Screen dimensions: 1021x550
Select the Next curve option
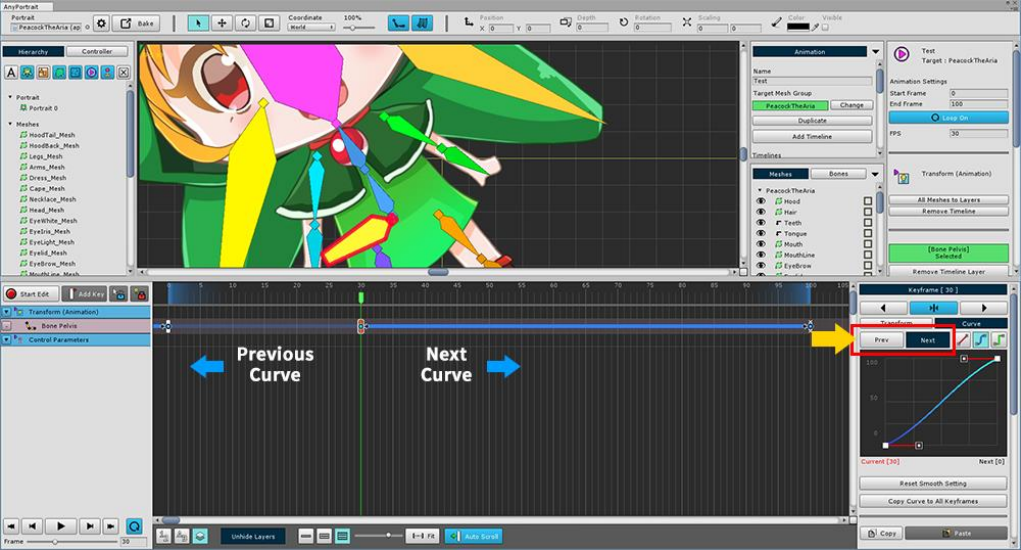927,340
